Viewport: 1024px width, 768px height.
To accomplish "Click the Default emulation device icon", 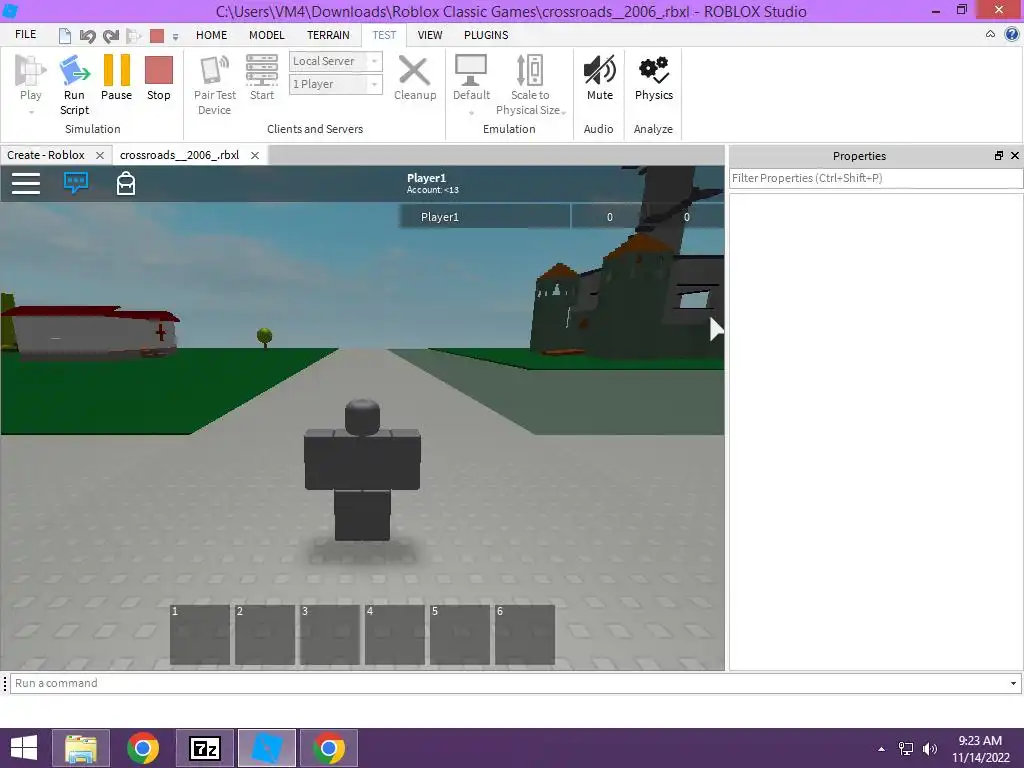I will [x=471, y=71].
